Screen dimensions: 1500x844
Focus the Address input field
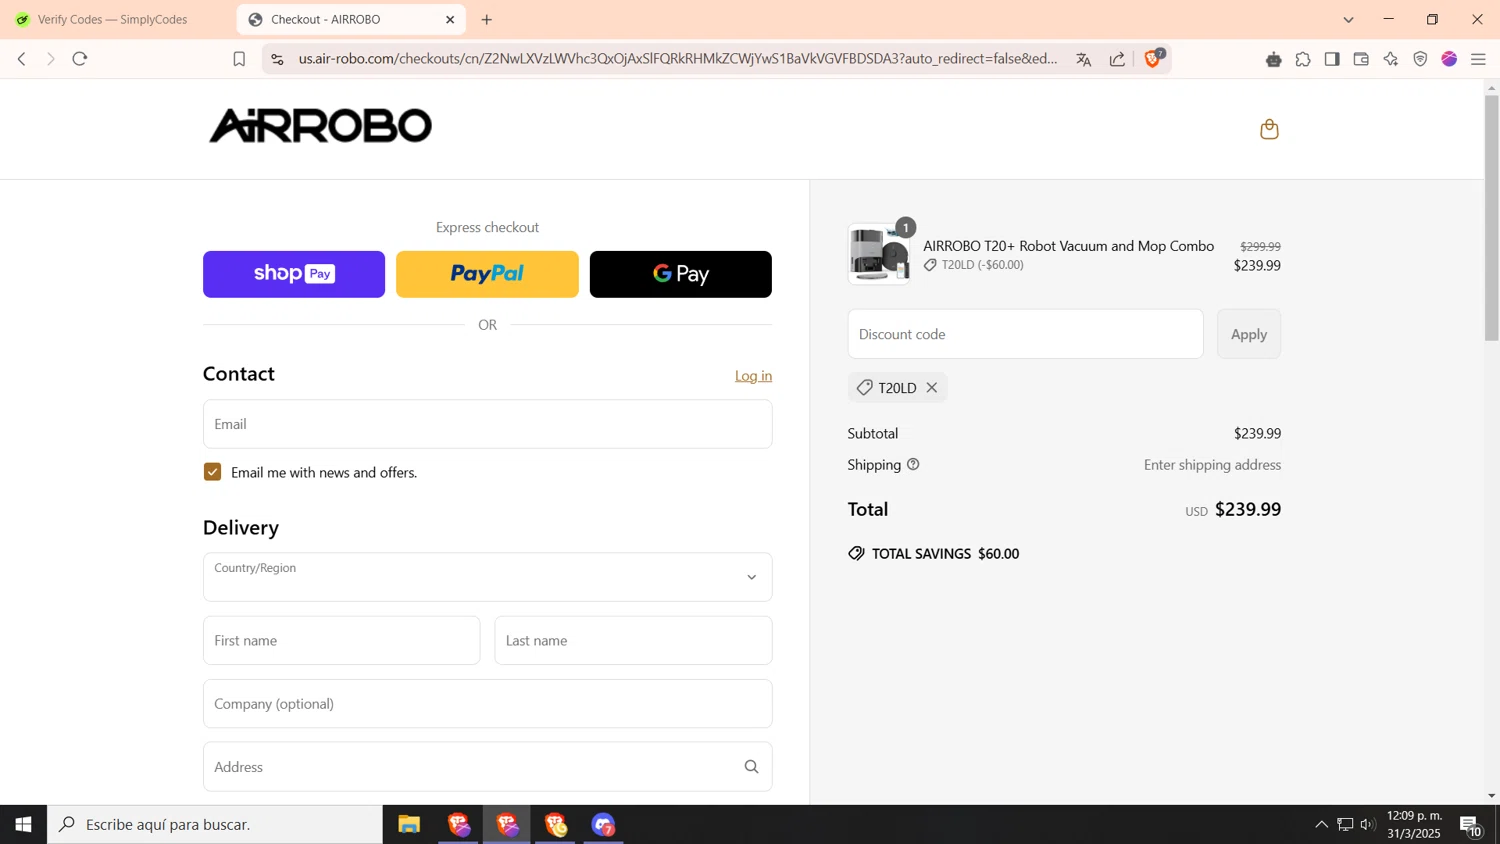(x=487, y=767)
